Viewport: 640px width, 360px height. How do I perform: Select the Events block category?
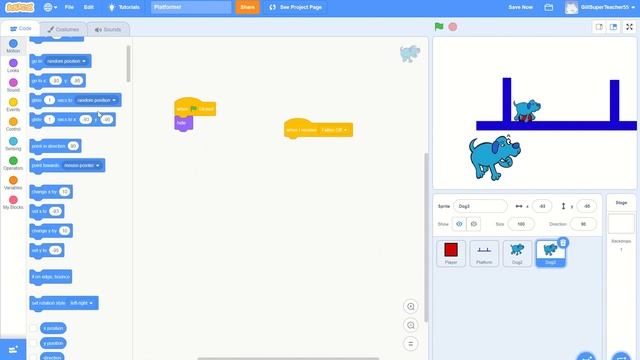pyautogui.click(x=13, y=104)
